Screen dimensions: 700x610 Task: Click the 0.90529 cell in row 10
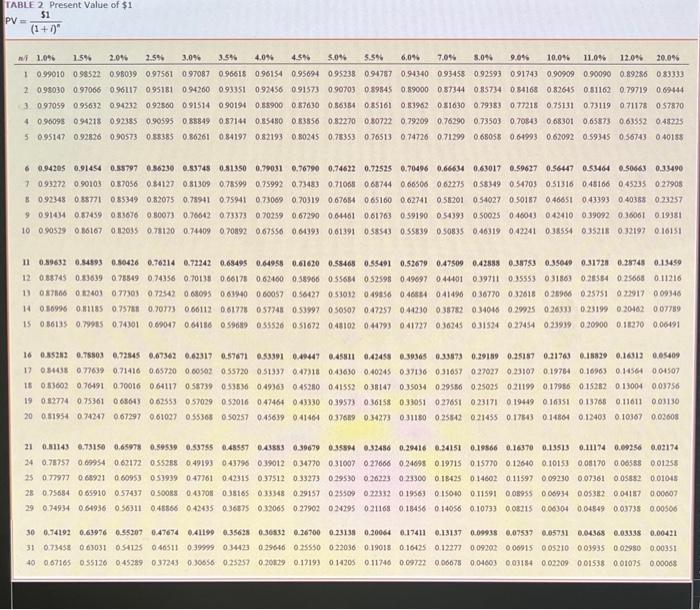50,231
